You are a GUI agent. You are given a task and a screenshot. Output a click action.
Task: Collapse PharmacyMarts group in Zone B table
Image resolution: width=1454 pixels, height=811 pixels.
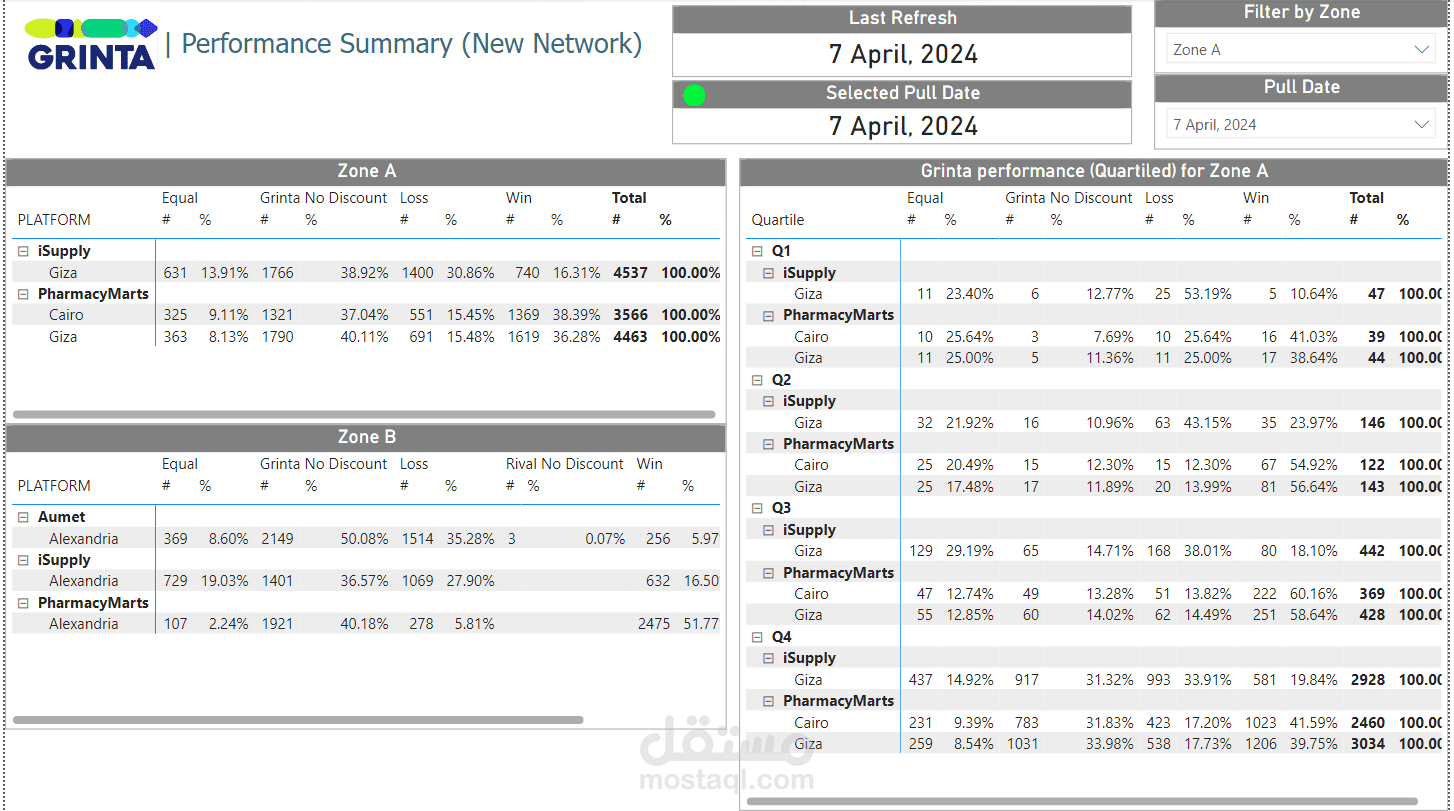coord(23,603)
